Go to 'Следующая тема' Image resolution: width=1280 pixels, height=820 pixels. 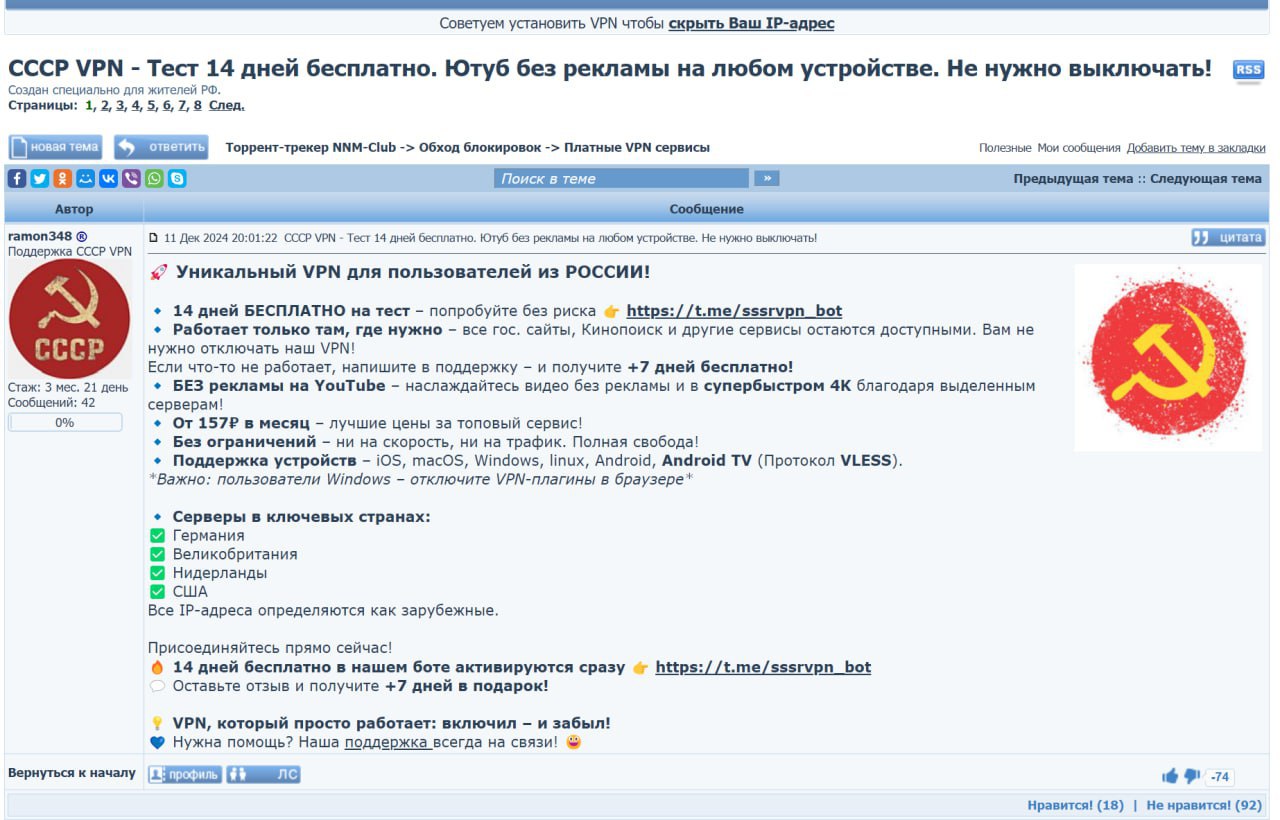1206,178
